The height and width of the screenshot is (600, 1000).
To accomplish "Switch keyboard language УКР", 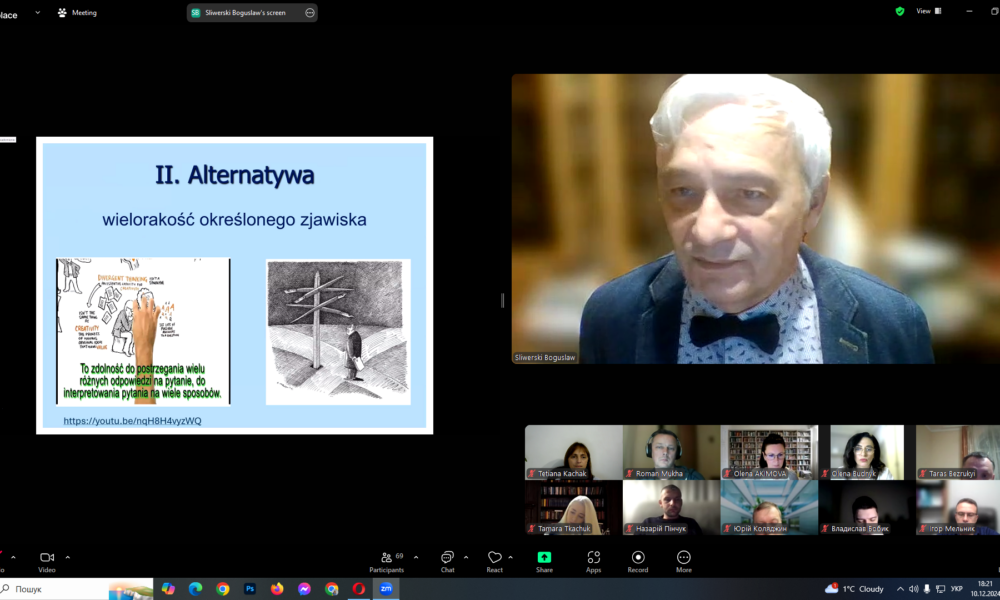I will click(x=957, y=589).
